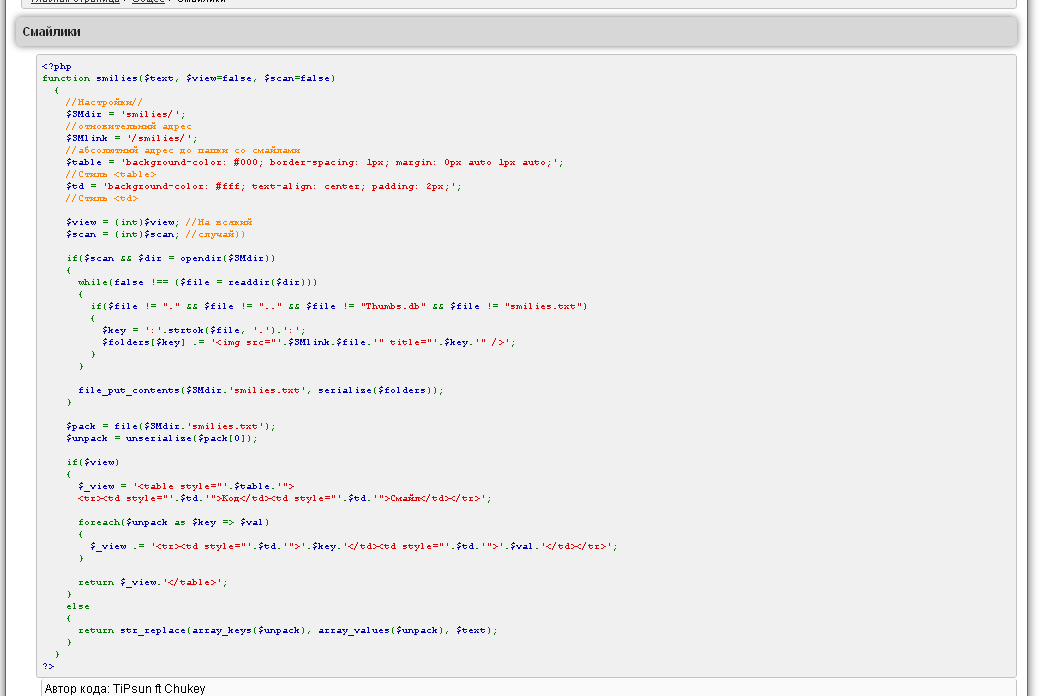
Task: Click the 'Смайлики' section header
Action: point(52,32)
